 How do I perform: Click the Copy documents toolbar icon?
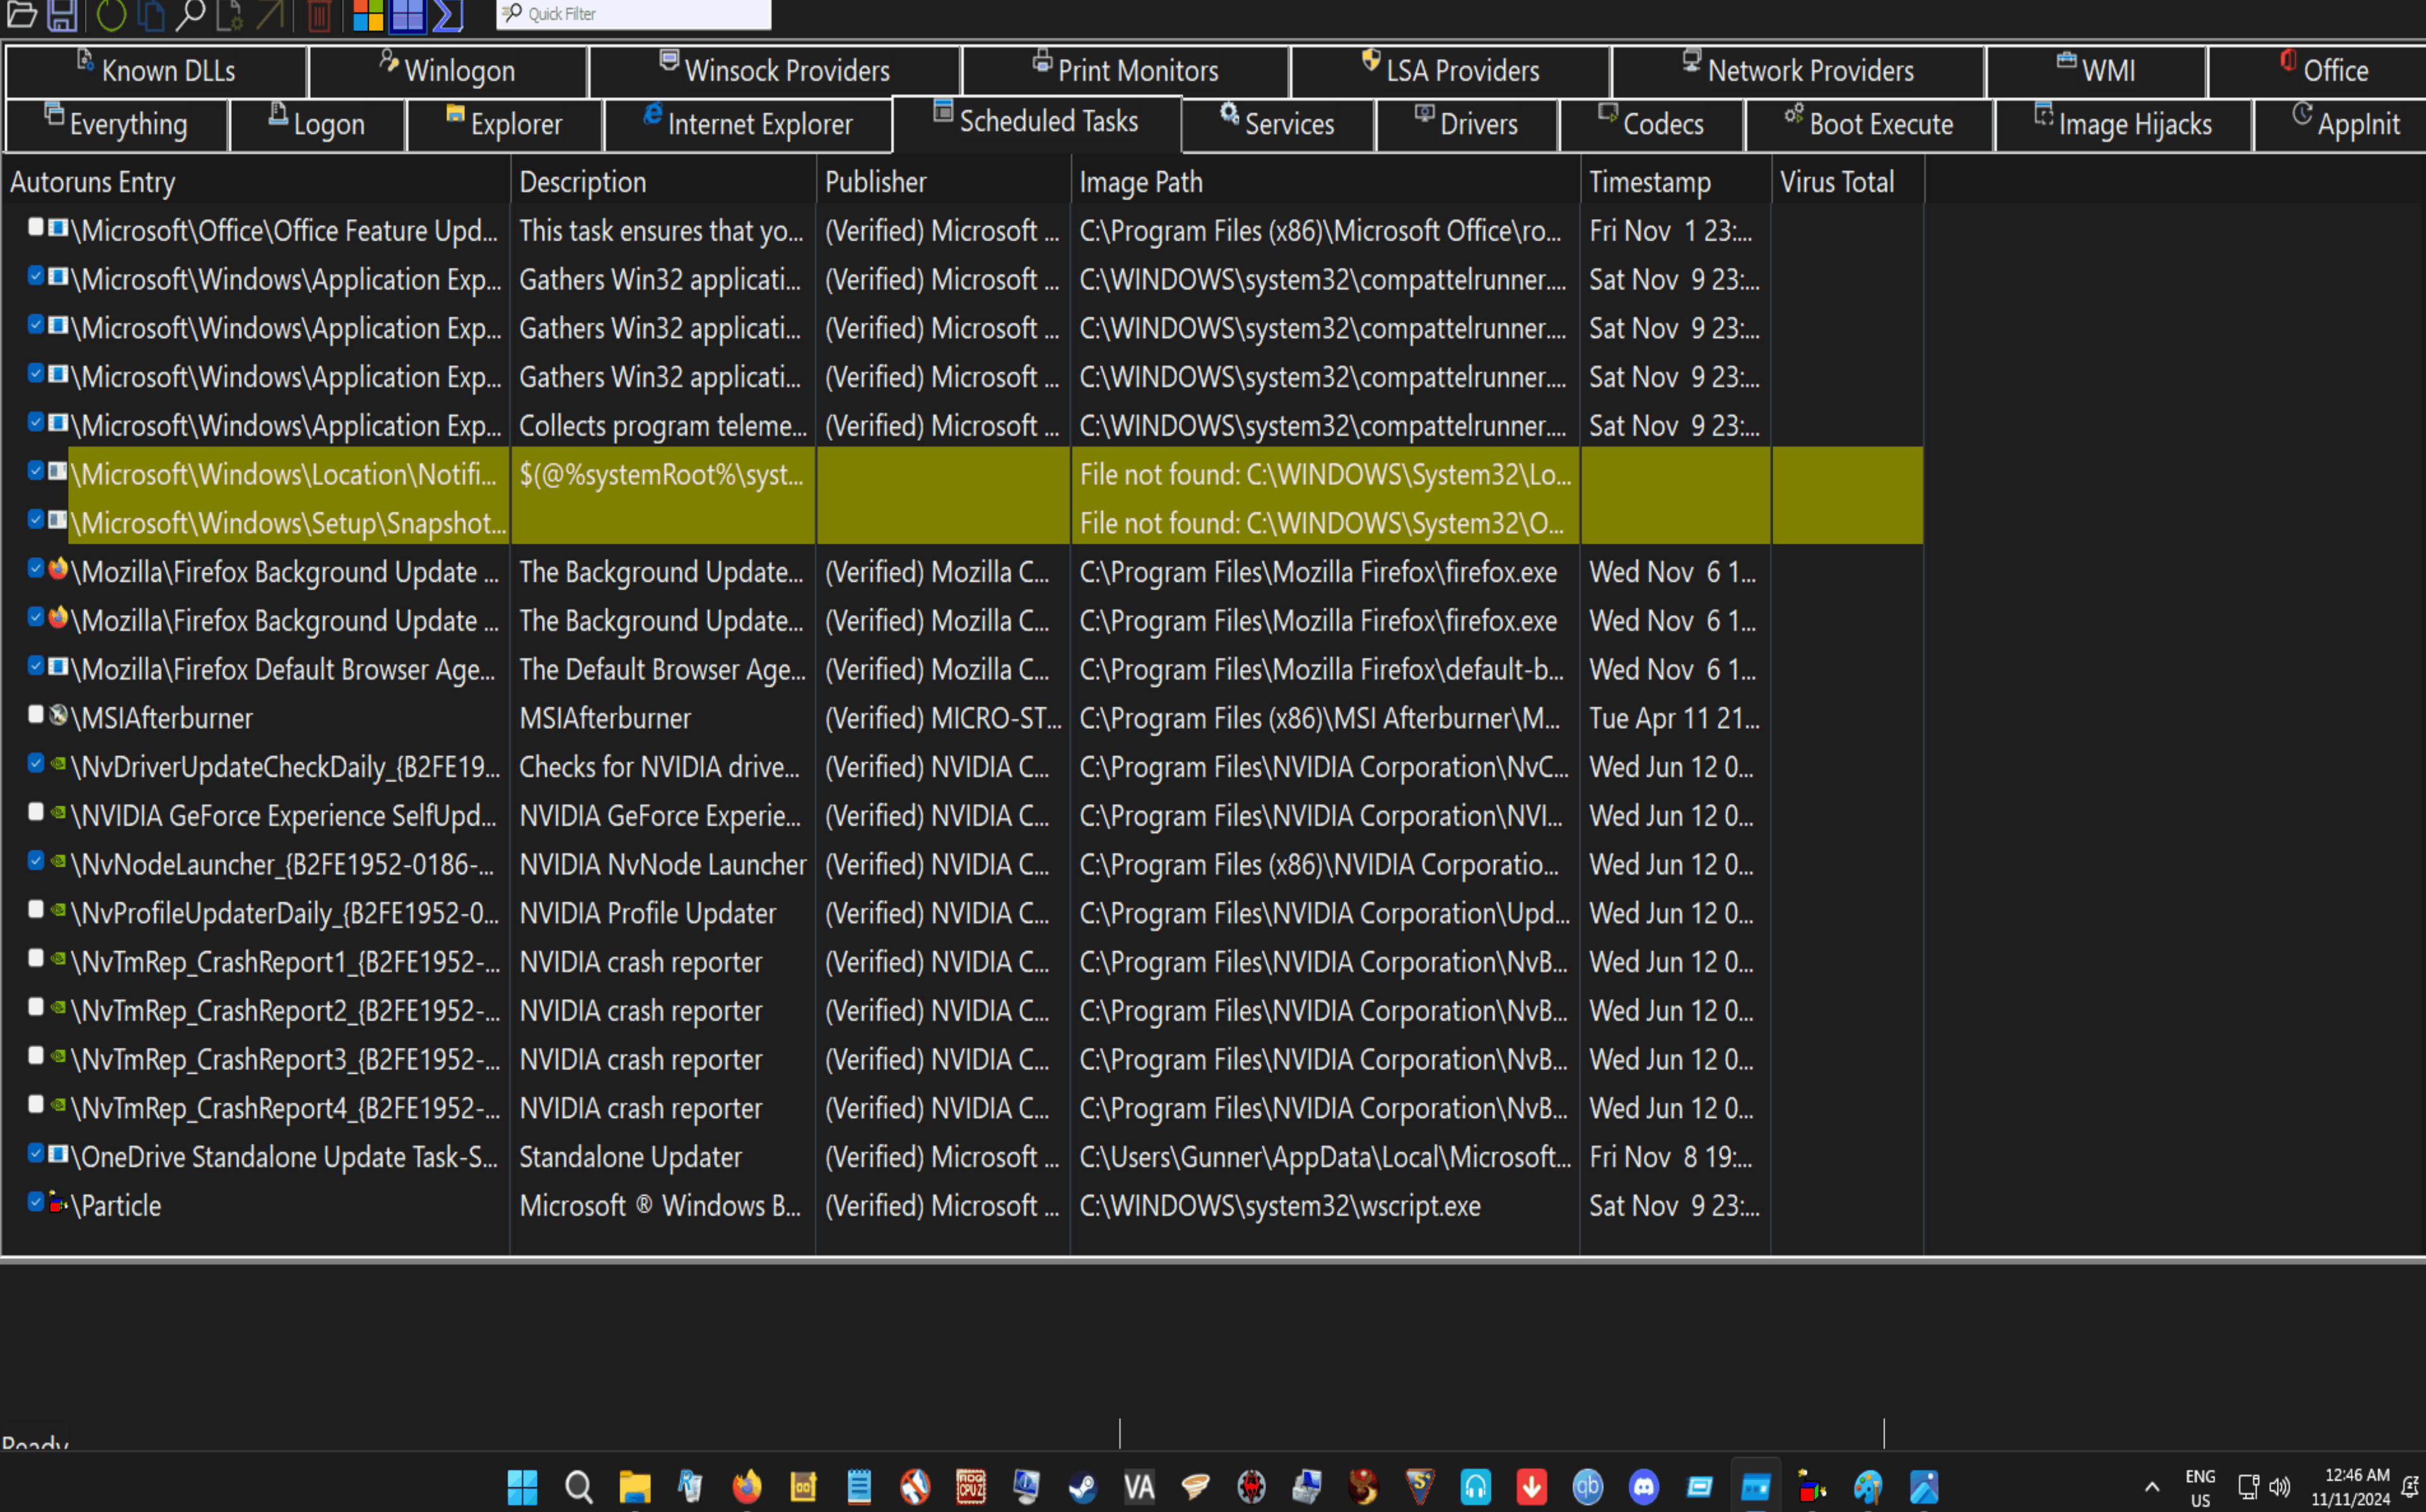151,14
